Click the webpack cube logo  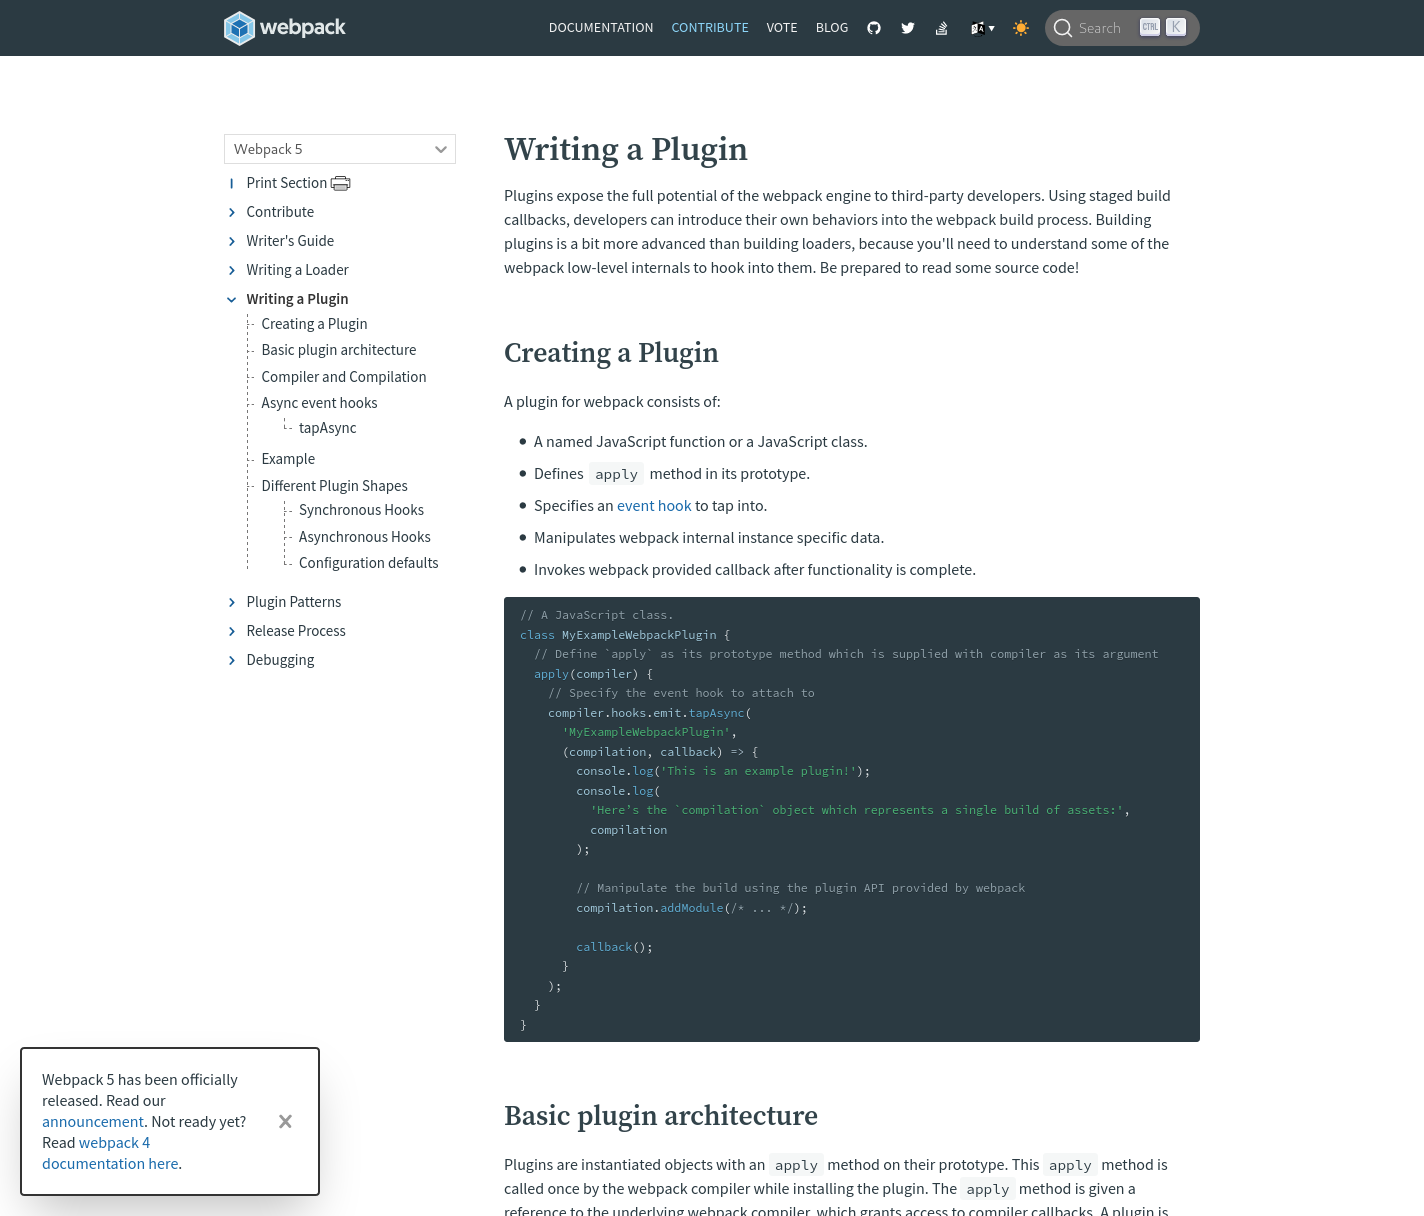(x=240, y=28)
